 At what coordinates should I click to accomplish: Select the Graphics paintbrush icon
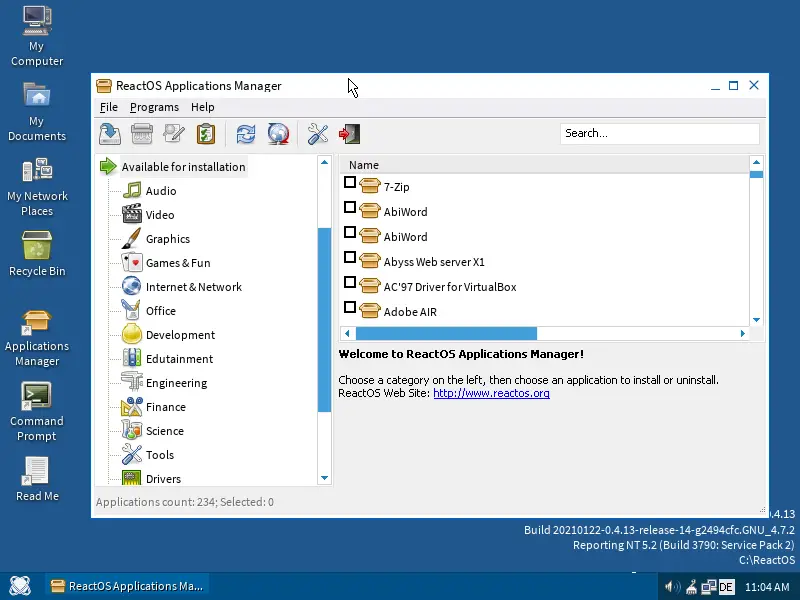click(x=132, y=238)
